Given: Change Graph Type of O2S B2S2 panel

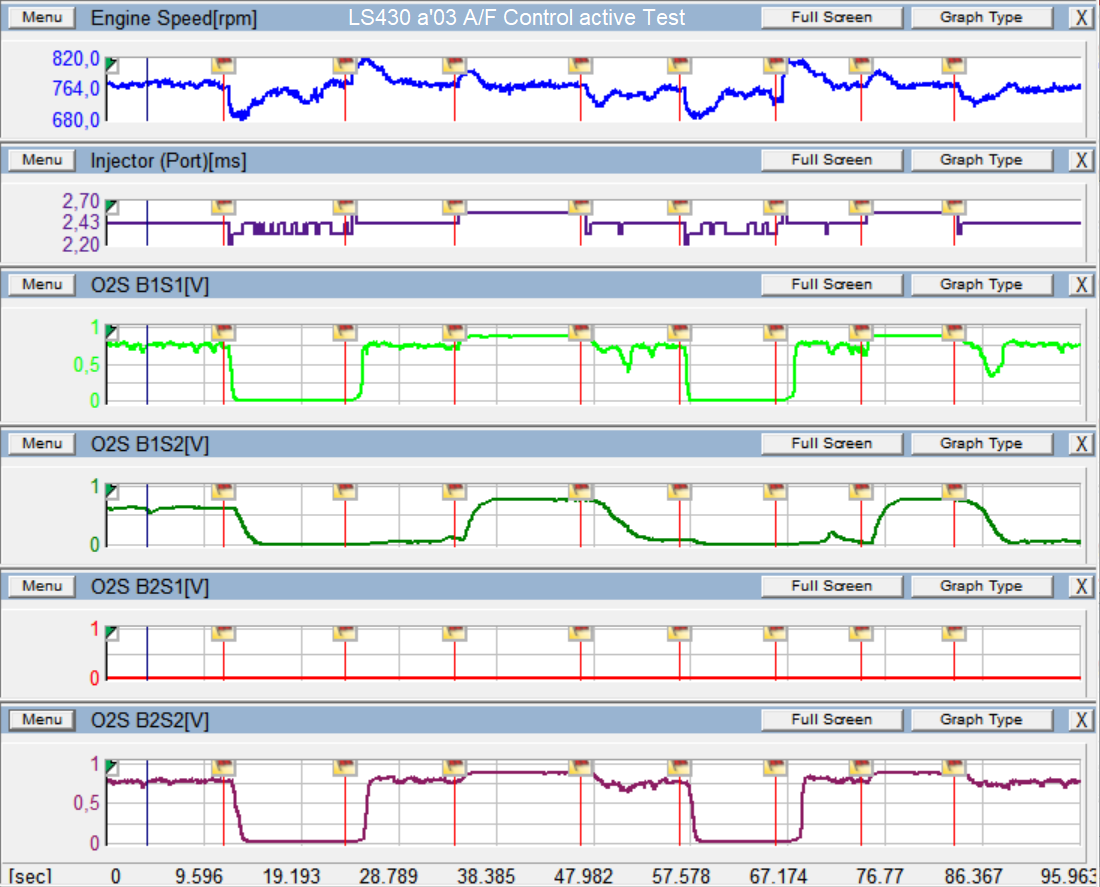Looking at the screenshot, I should coord(981,720).
